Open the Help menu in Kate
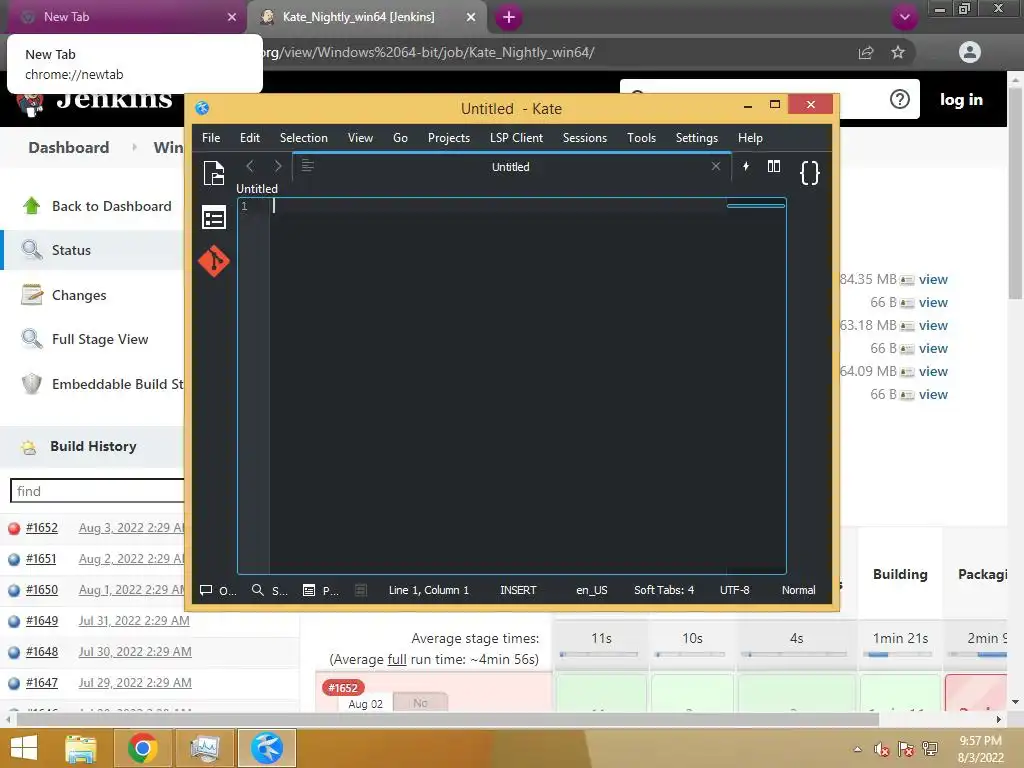 click(750, 138)
